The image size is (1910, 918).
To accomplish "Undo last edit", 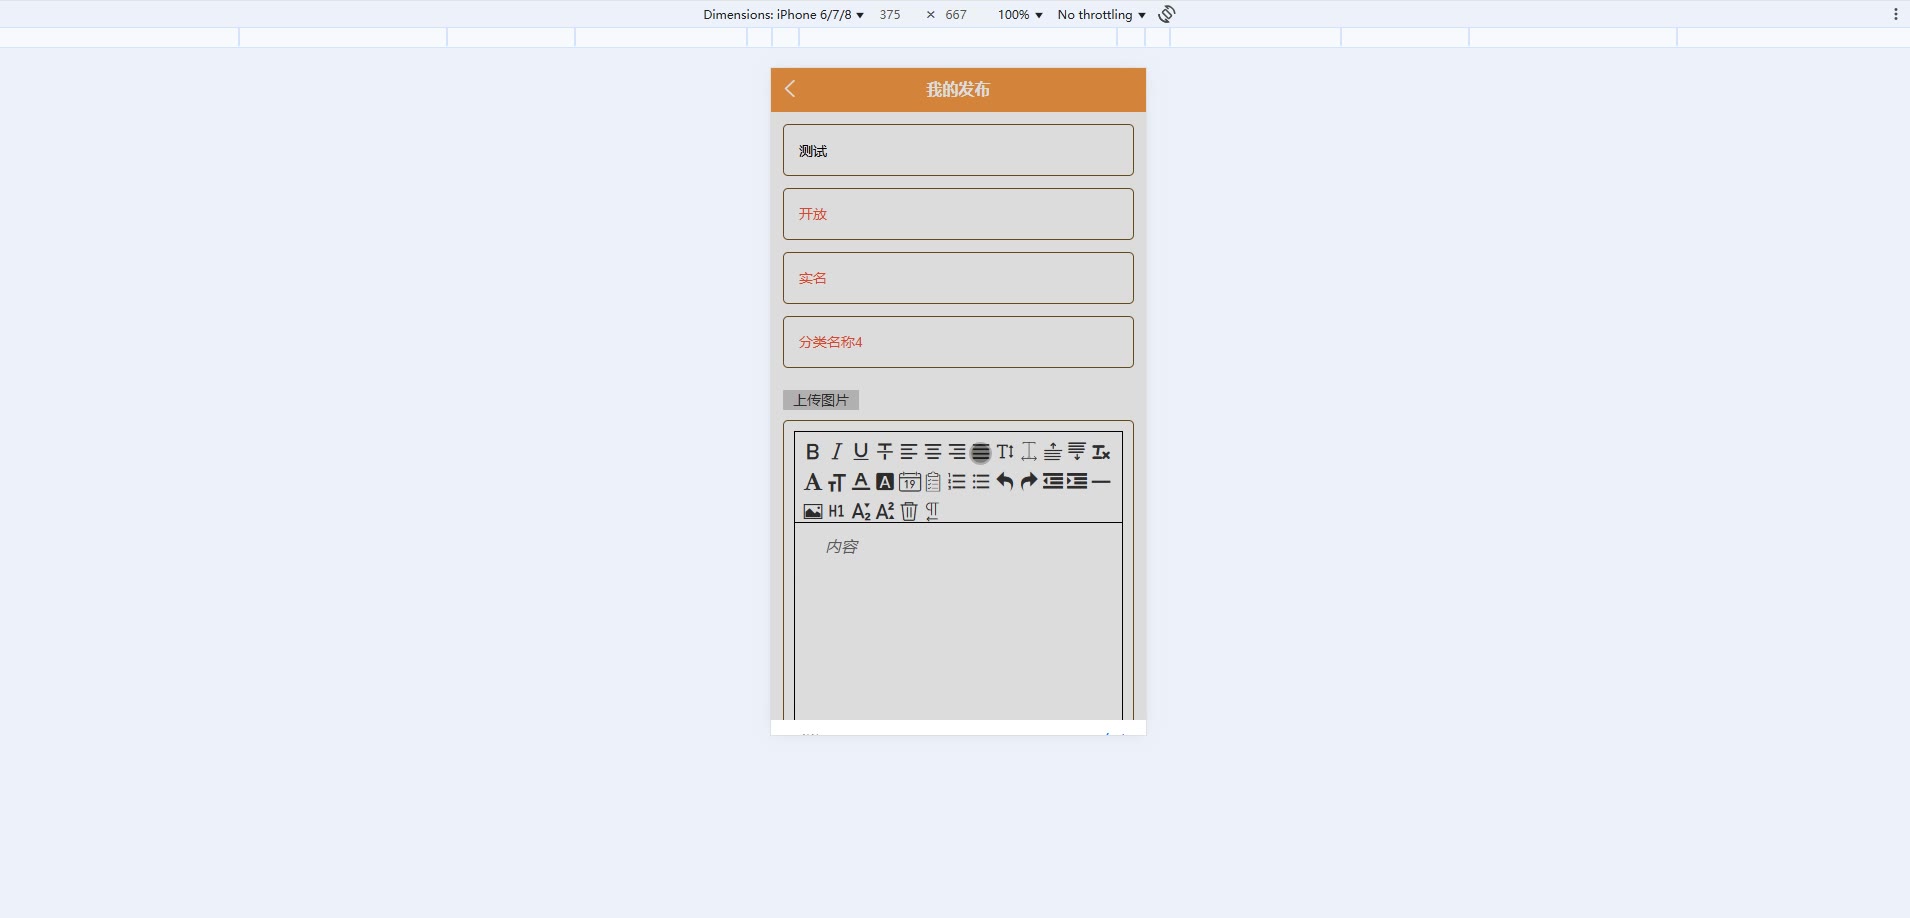I will (1005, 482).
